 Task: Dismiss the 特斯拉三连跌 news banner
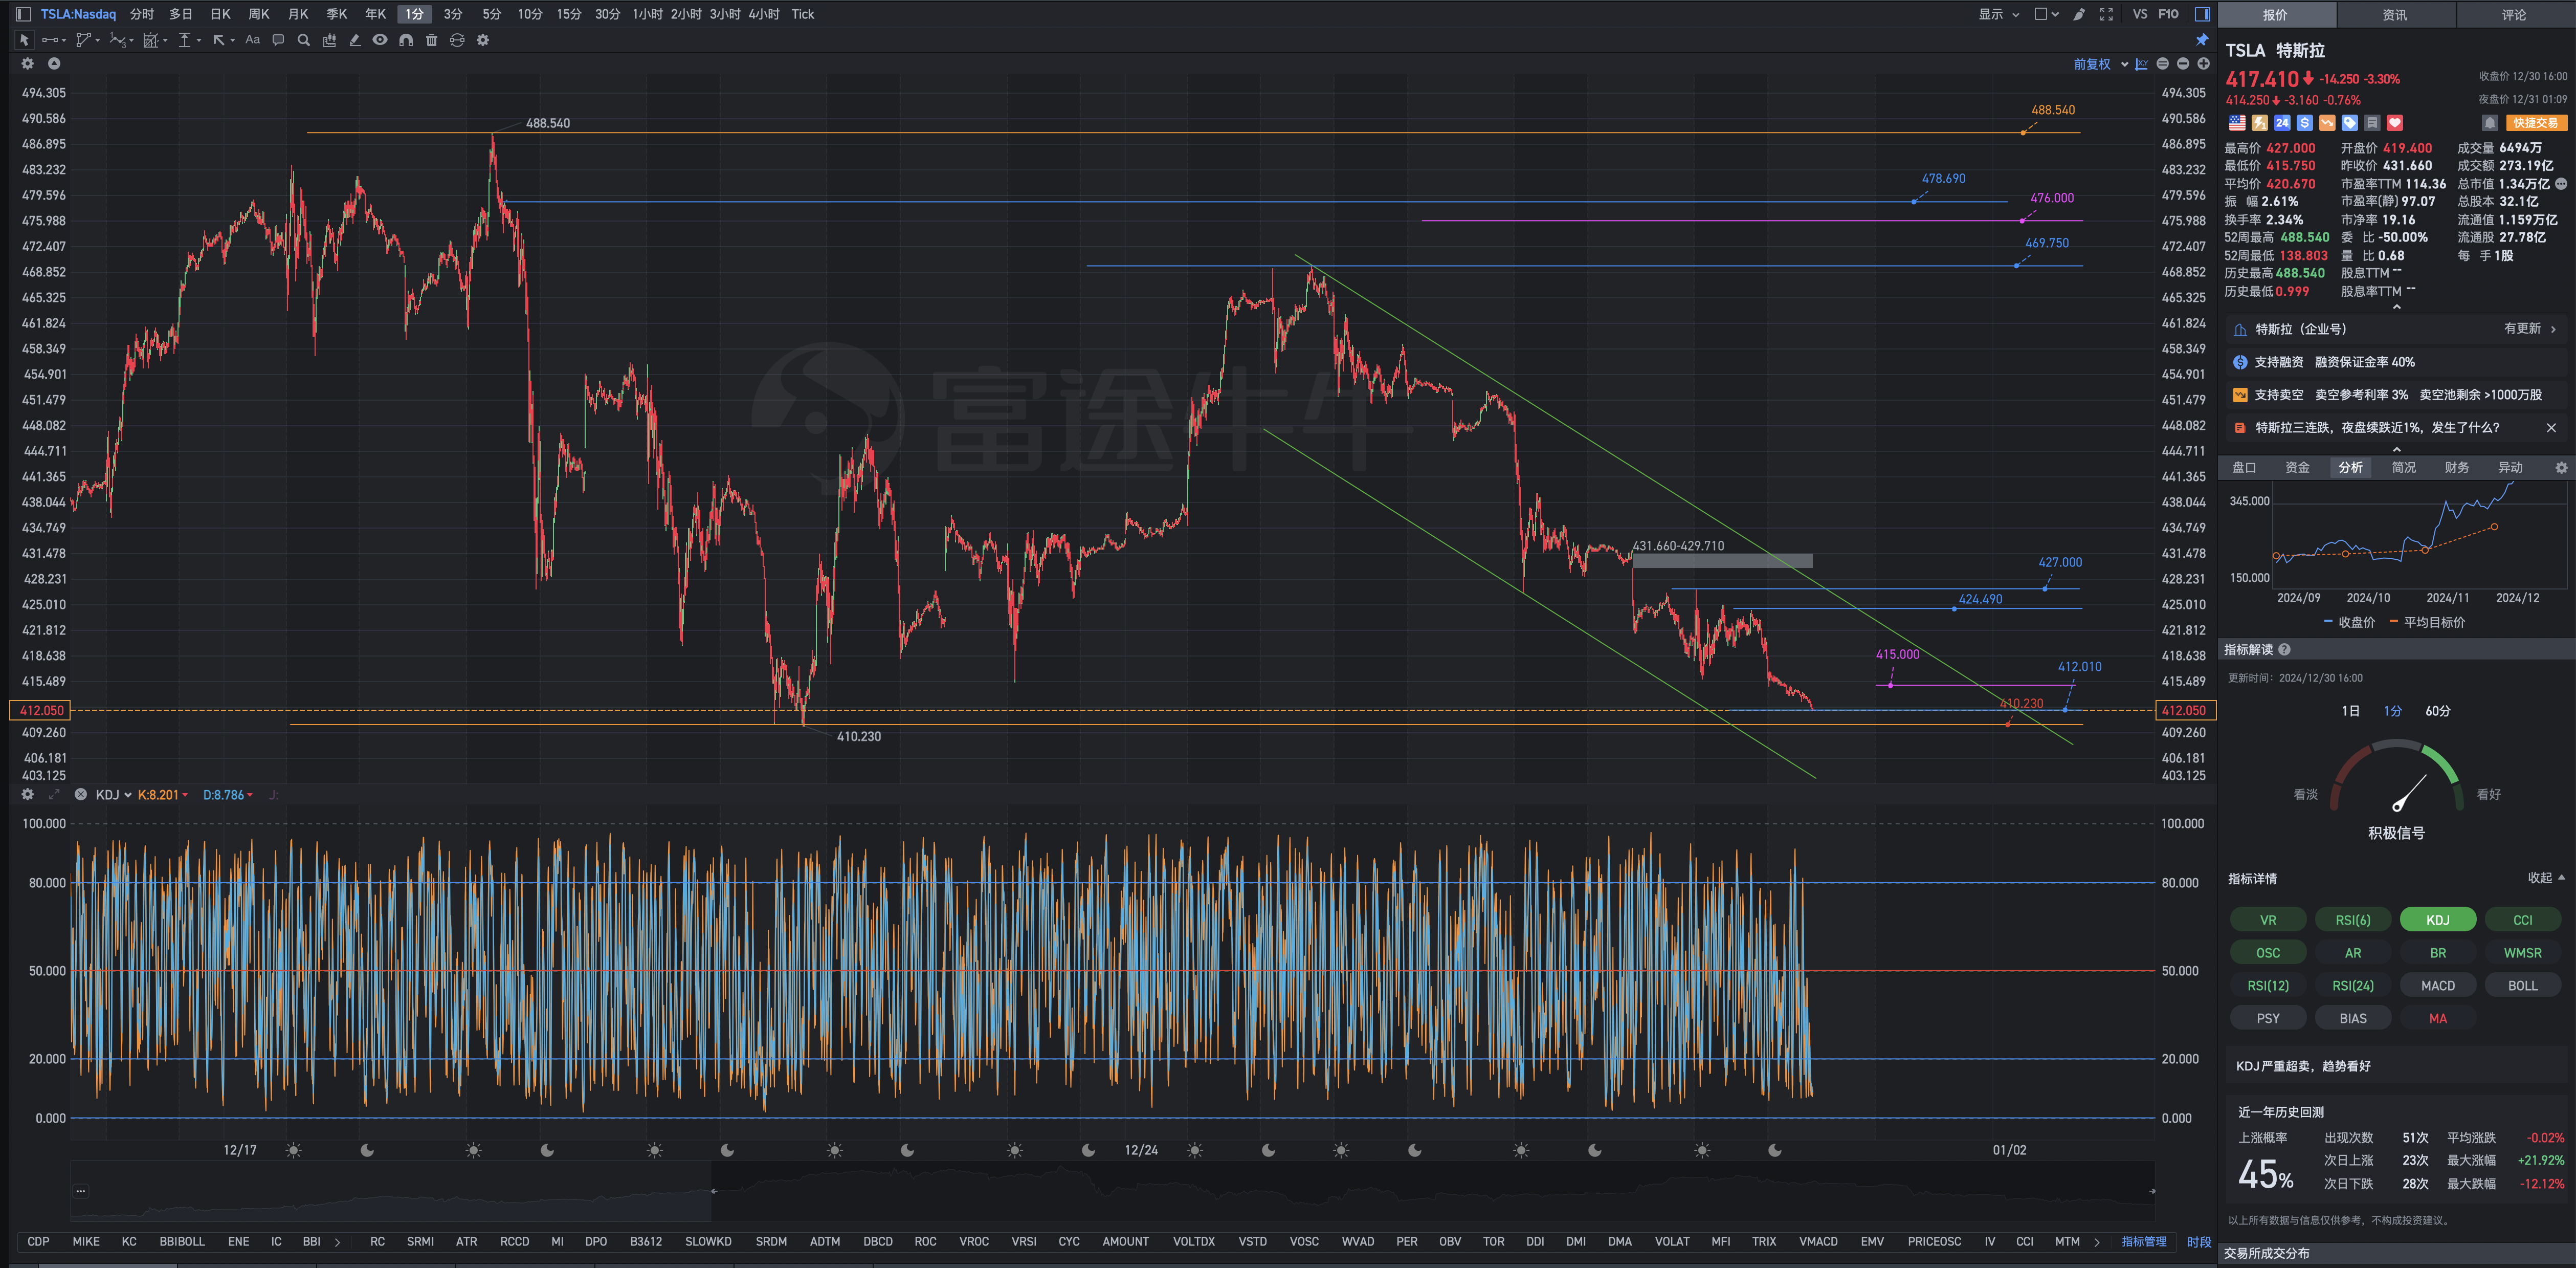[2551, 427]
